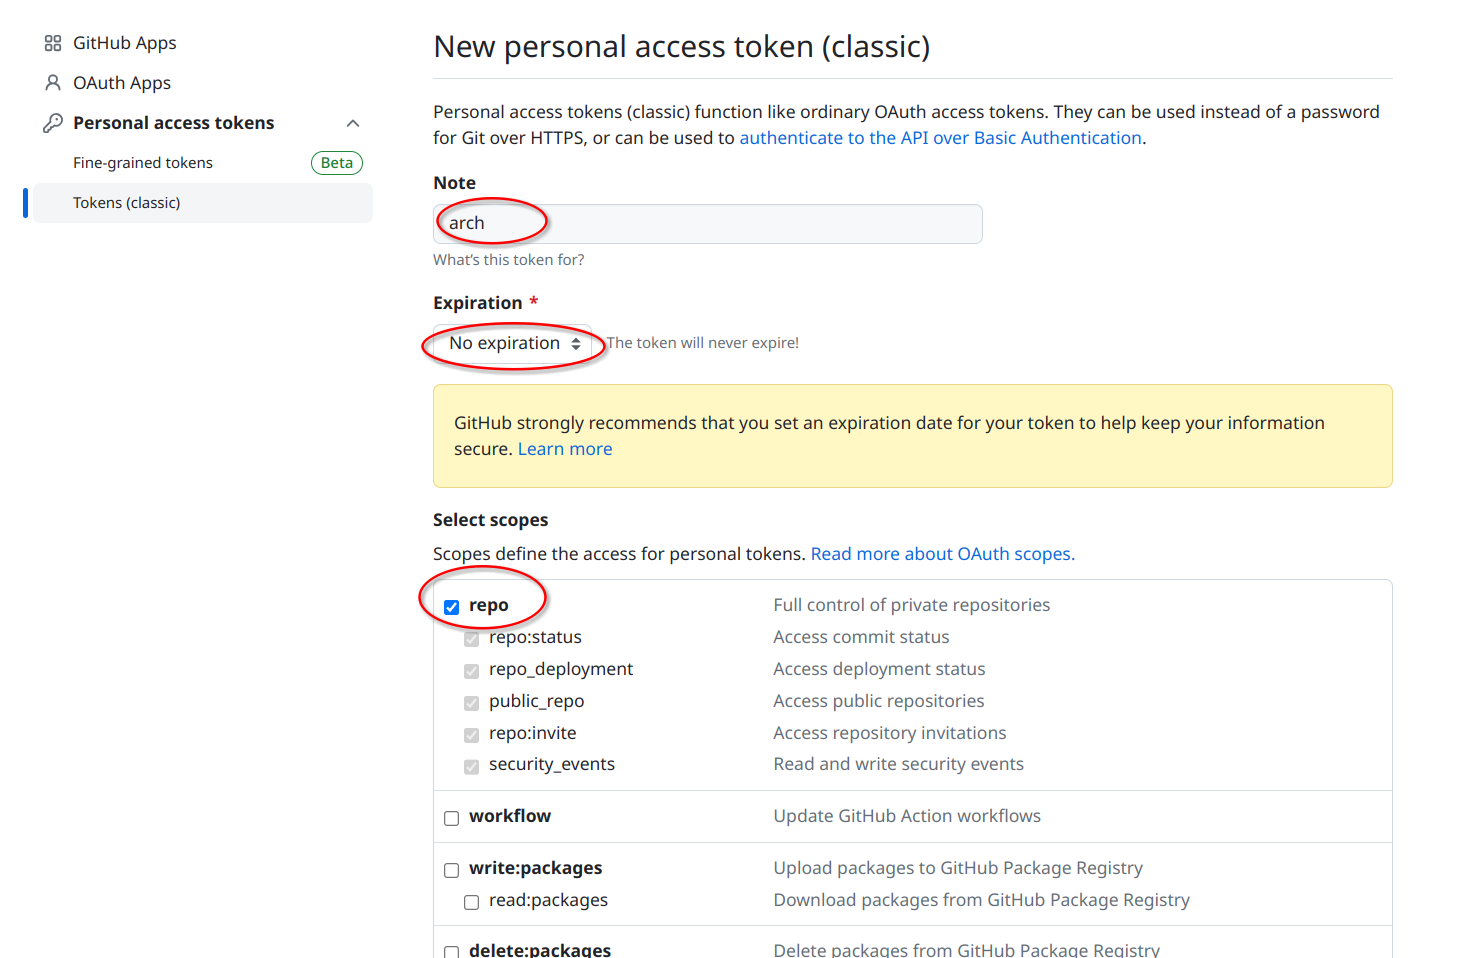Click the Note text field containing arch

pyautogui.click(x=708, y=224)
